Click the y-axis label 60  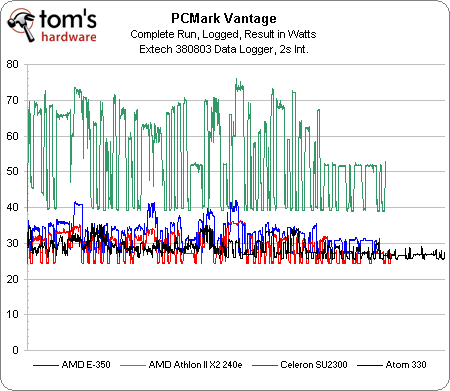(x=12, y=136)
